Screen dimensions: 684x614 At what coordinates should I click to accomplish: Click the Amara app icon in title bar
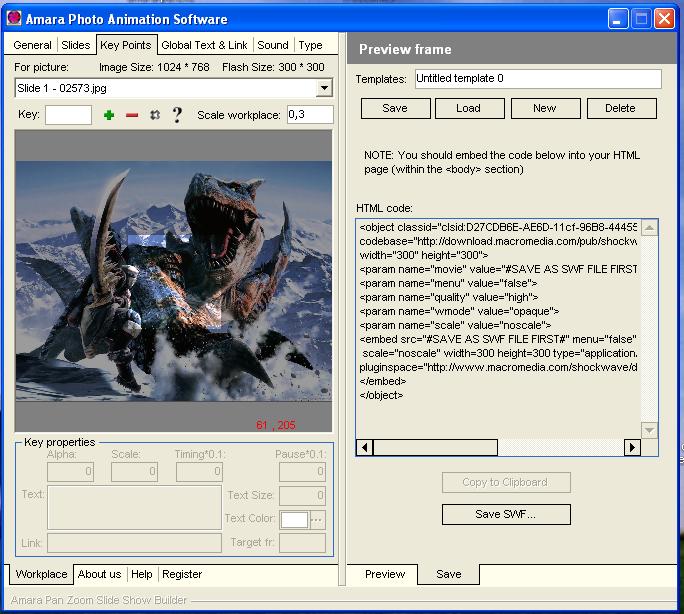click(x=14, y=18)
